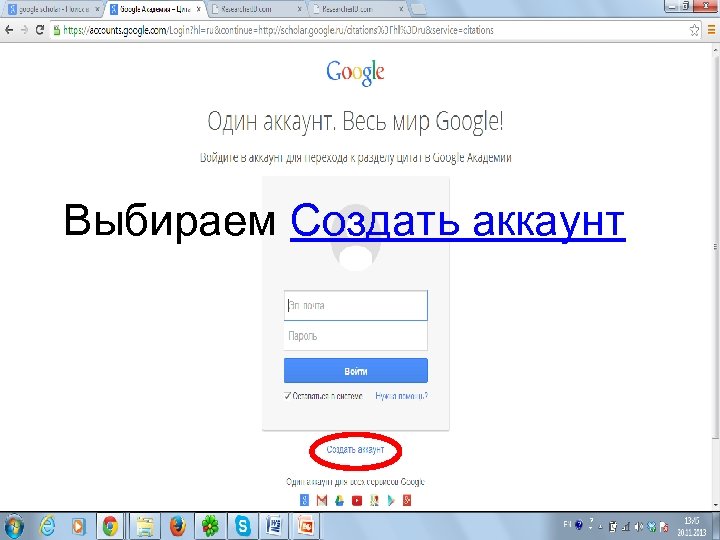Screen dimensions: 720x540
Task: Open the Нужна помощь? link
Action: click(401, 396)
